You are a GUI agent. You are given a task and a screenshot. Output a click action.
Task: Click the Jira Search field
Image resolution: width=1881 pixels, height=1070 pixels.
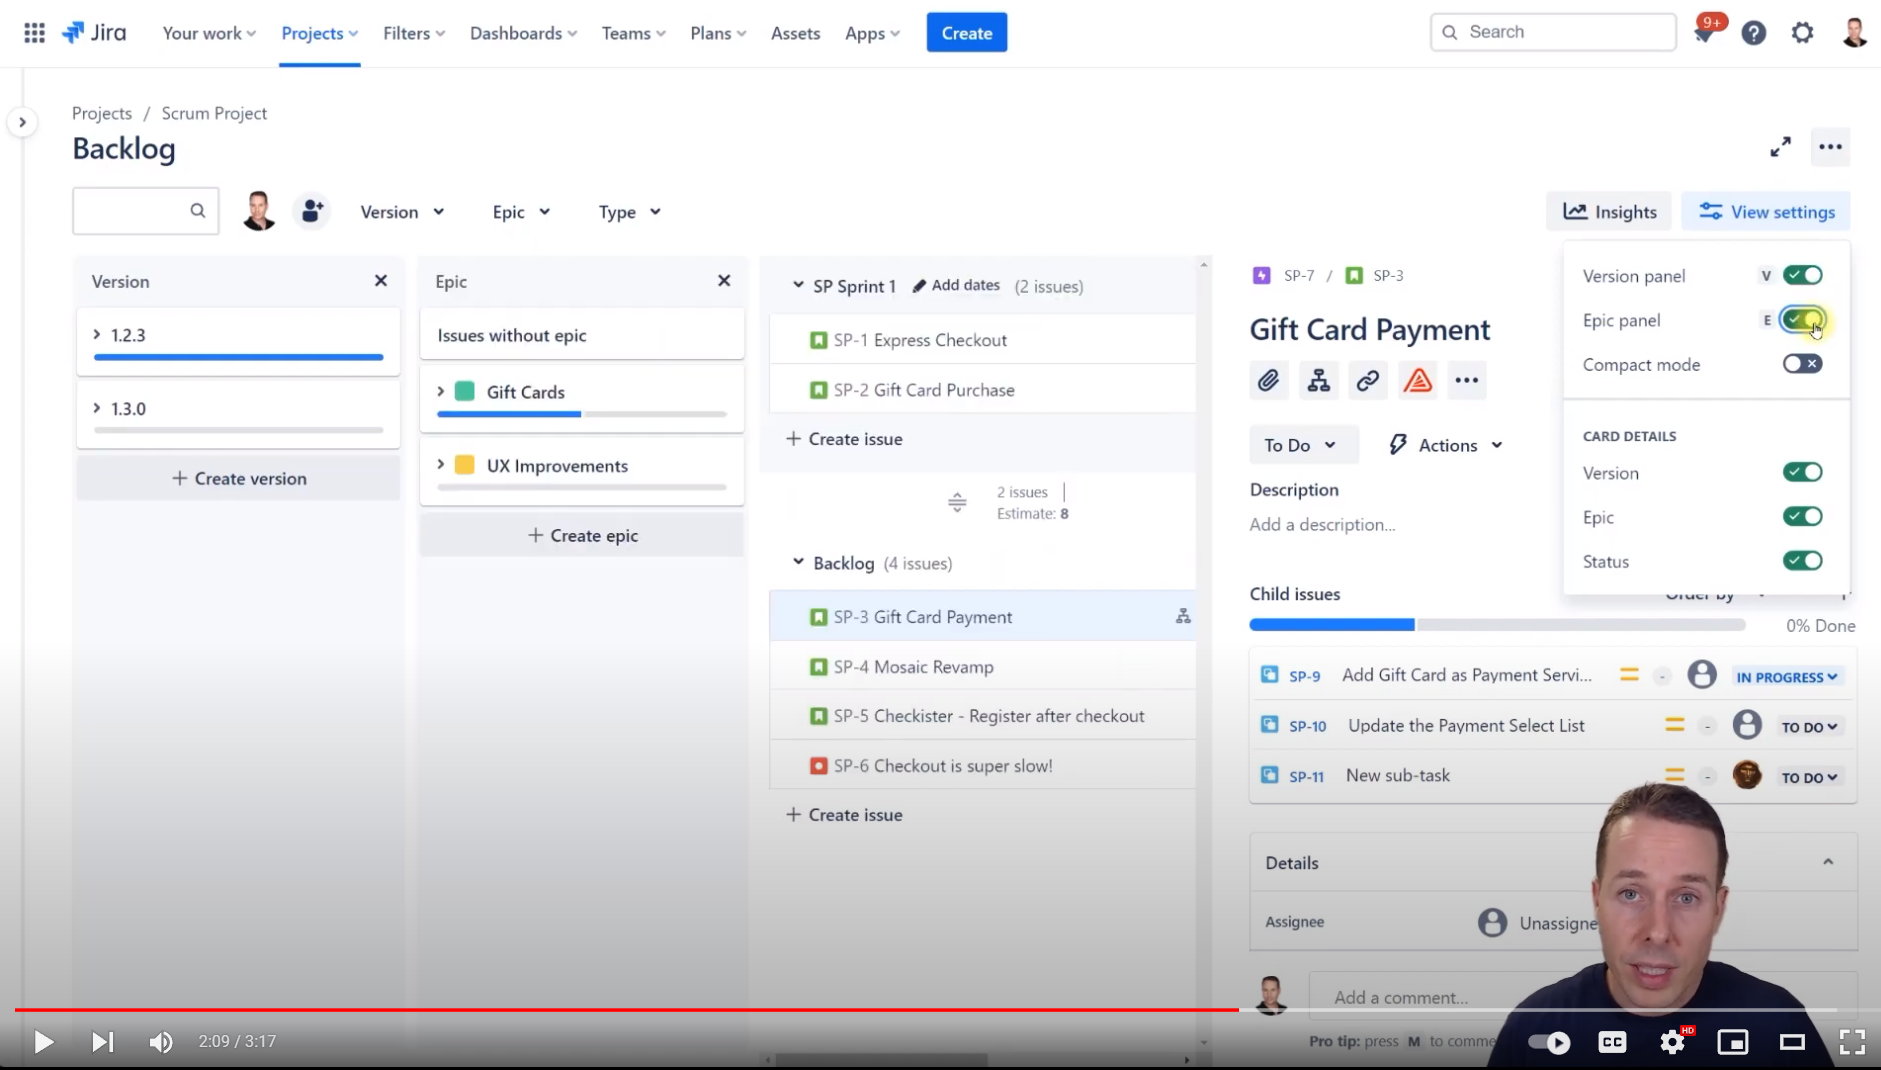[1553, 32]
